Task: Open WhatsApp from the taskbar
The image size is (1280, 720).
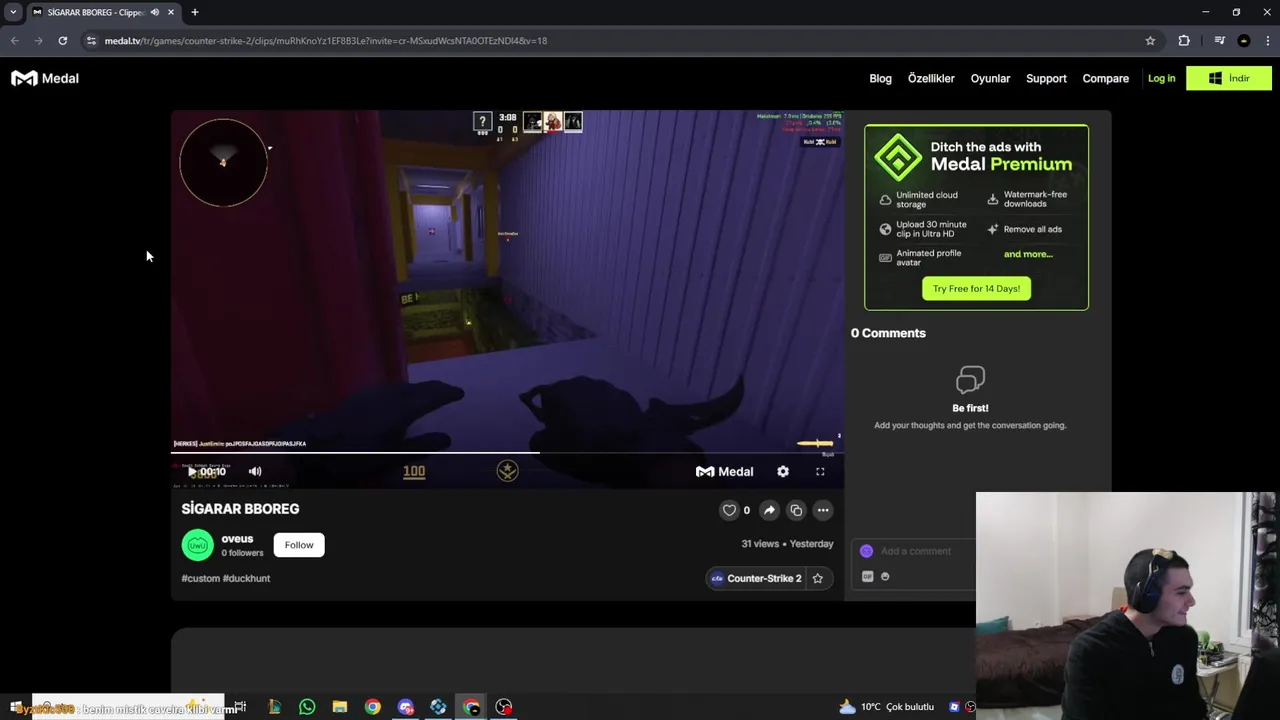Action: 307,707
